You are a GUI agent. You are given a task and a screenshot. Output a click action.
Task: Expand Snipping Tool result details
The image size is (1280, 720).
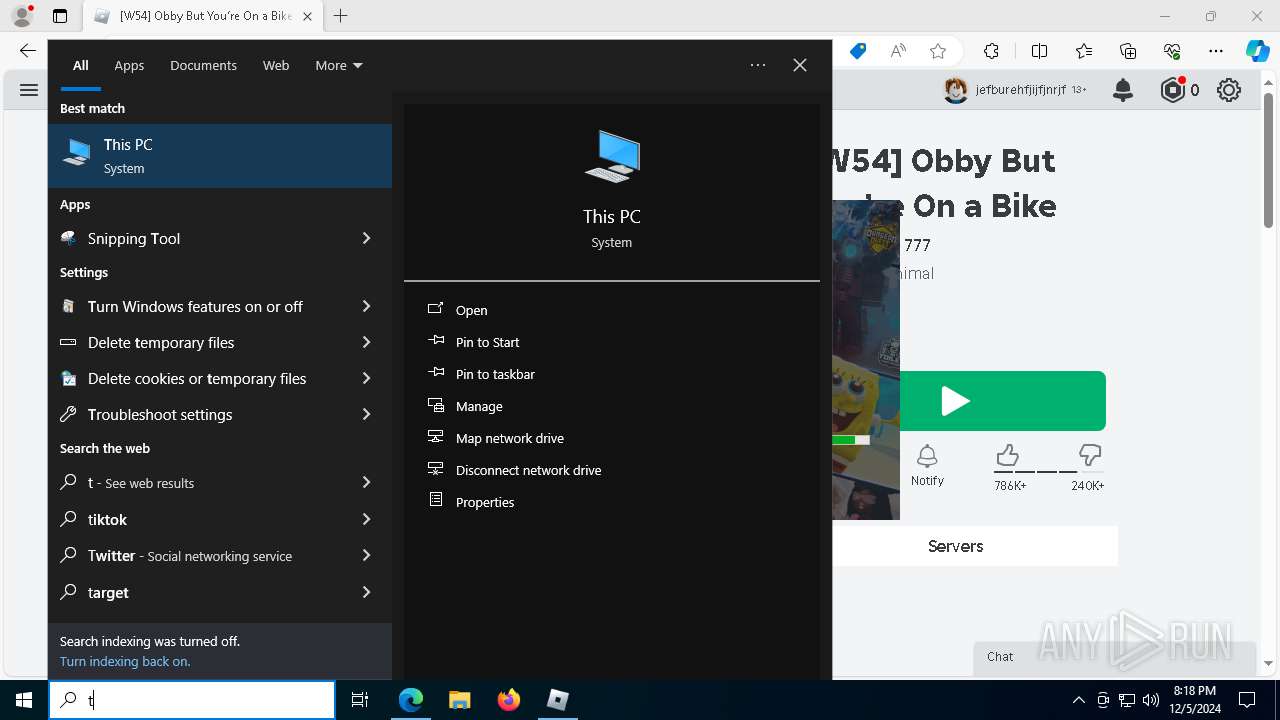click(x=366, y=238)
